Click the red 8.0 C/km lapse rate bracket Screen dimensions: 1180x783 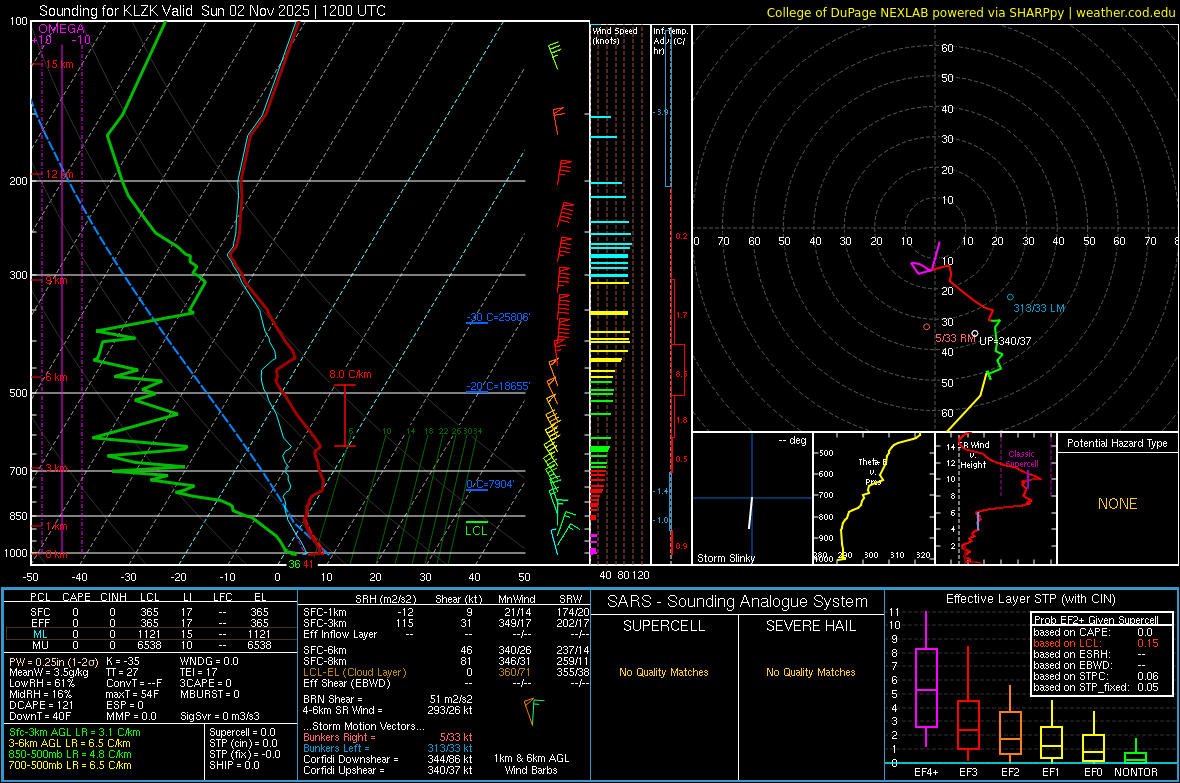[x=345, y=416]
